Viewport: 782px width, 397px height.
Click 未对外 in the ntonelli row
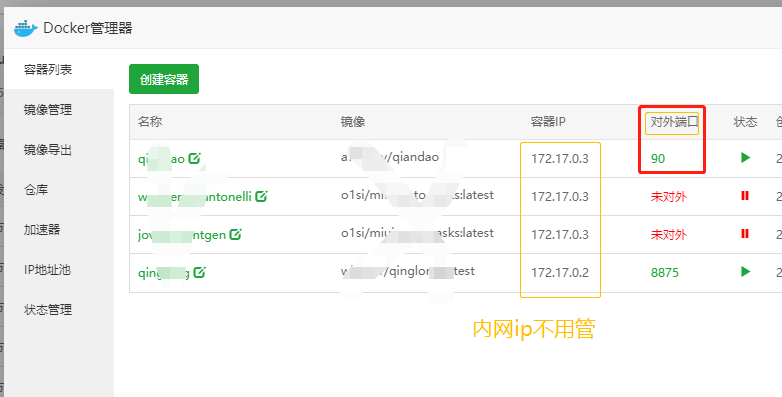point(669,197)
